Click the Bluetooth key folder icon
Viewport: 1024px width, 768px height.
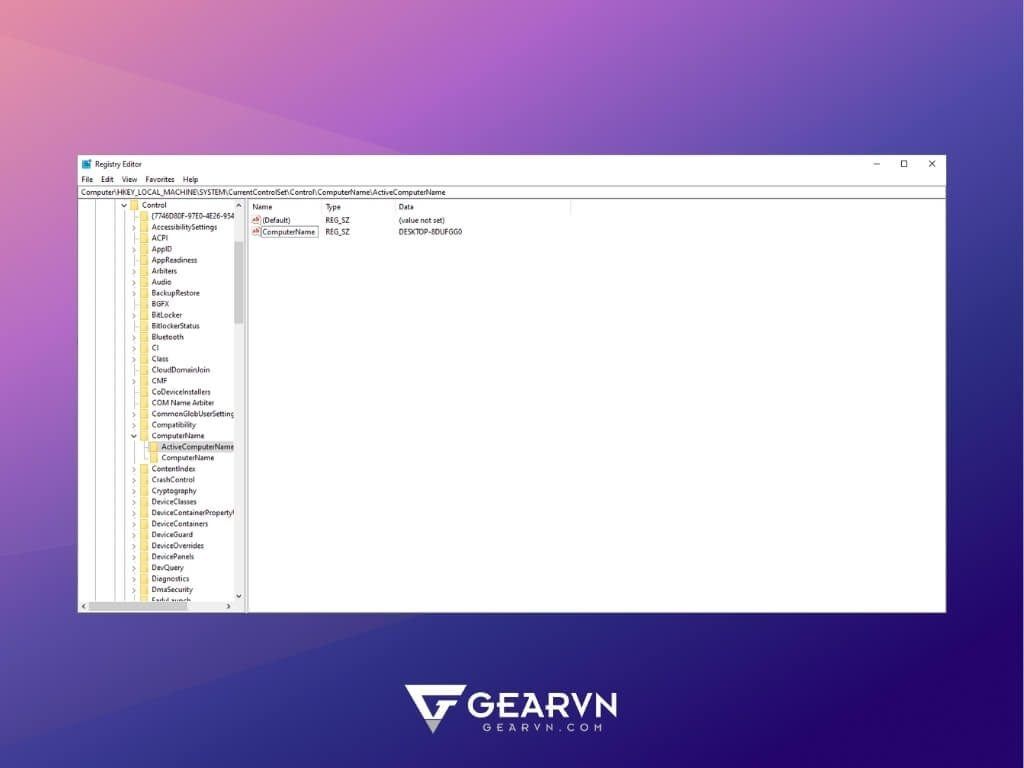(x=146, y=336)
